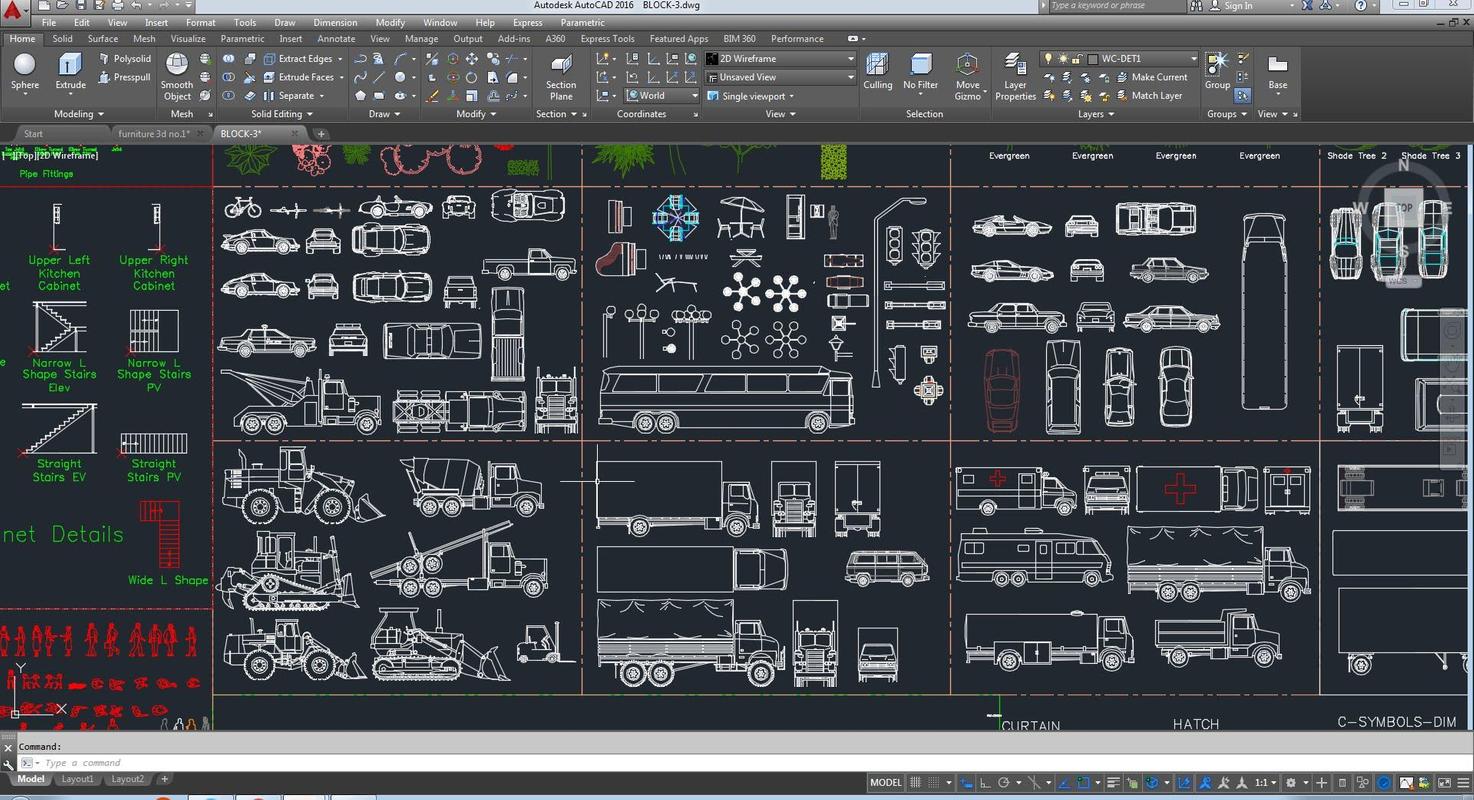Click the TOP face of ViewCube

pyautogui.click(x=1404, y=208)
